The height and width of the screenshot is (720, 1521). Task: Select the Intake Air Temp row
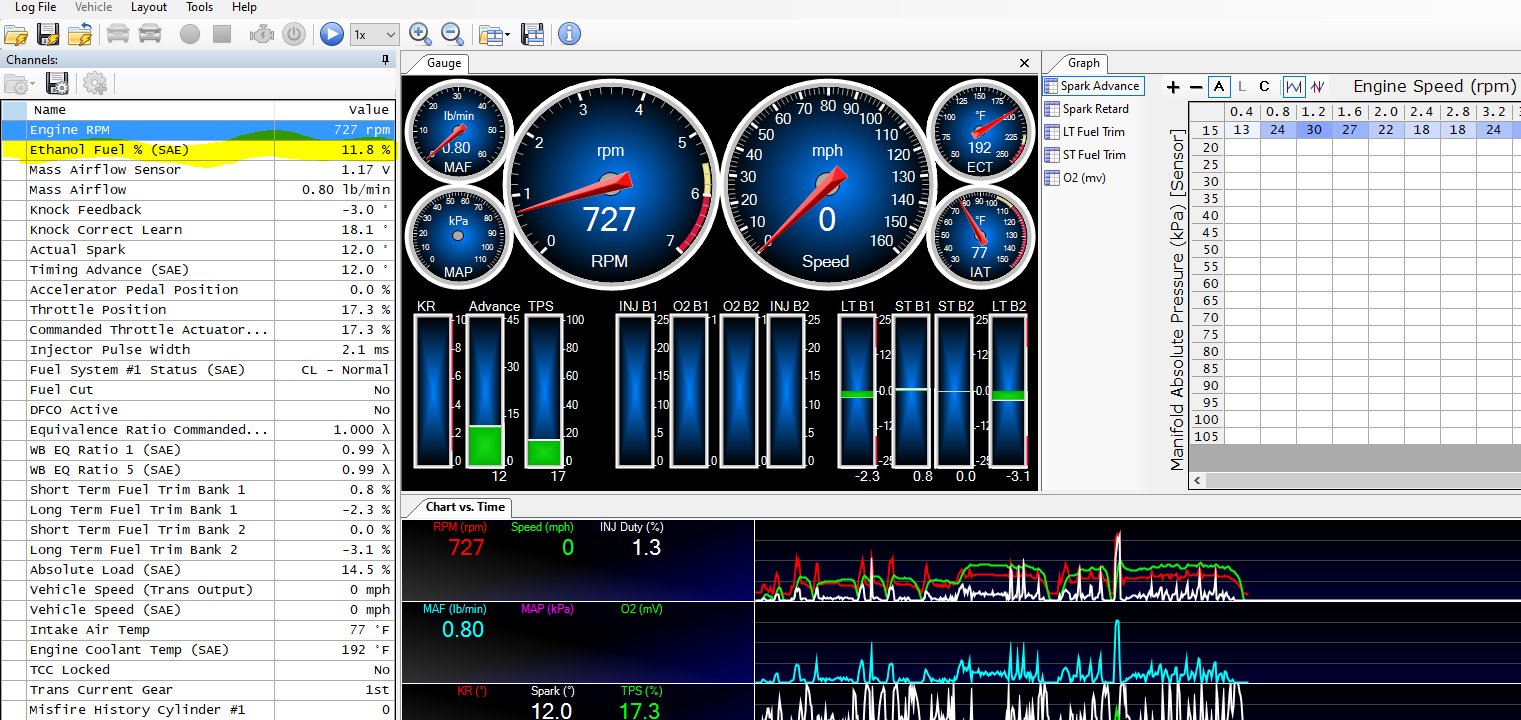197,630
